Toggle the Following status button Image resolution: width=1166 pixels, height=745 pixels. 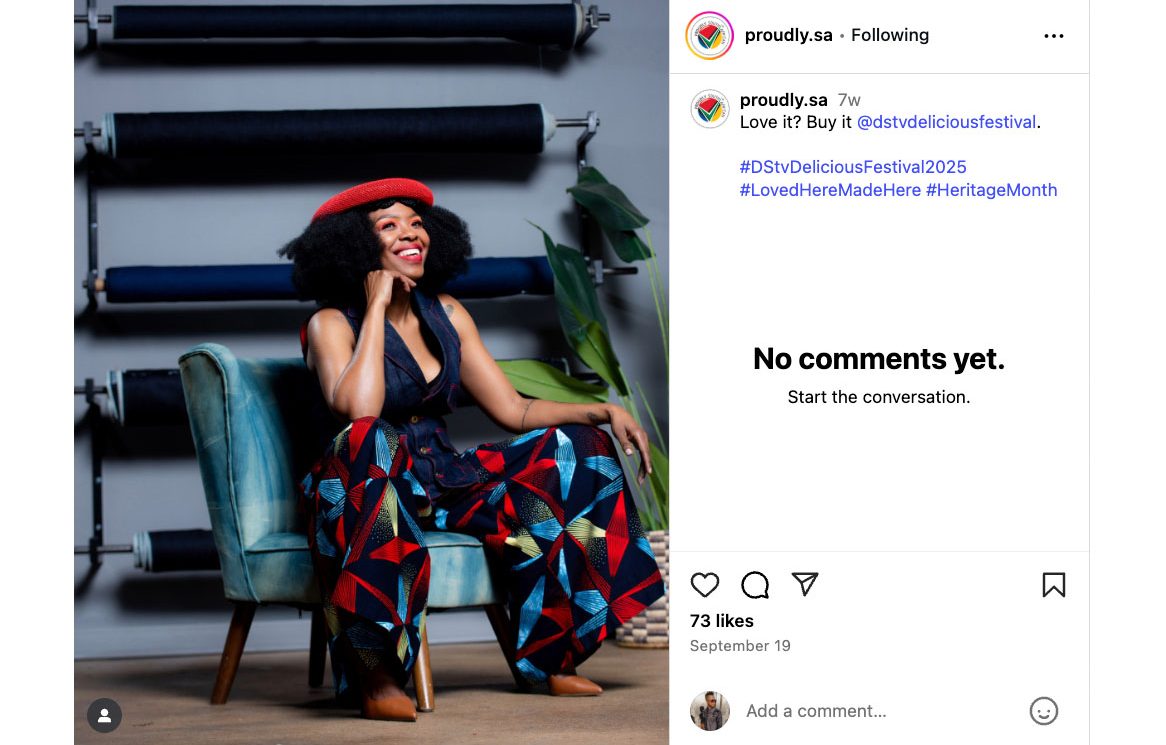890,35
